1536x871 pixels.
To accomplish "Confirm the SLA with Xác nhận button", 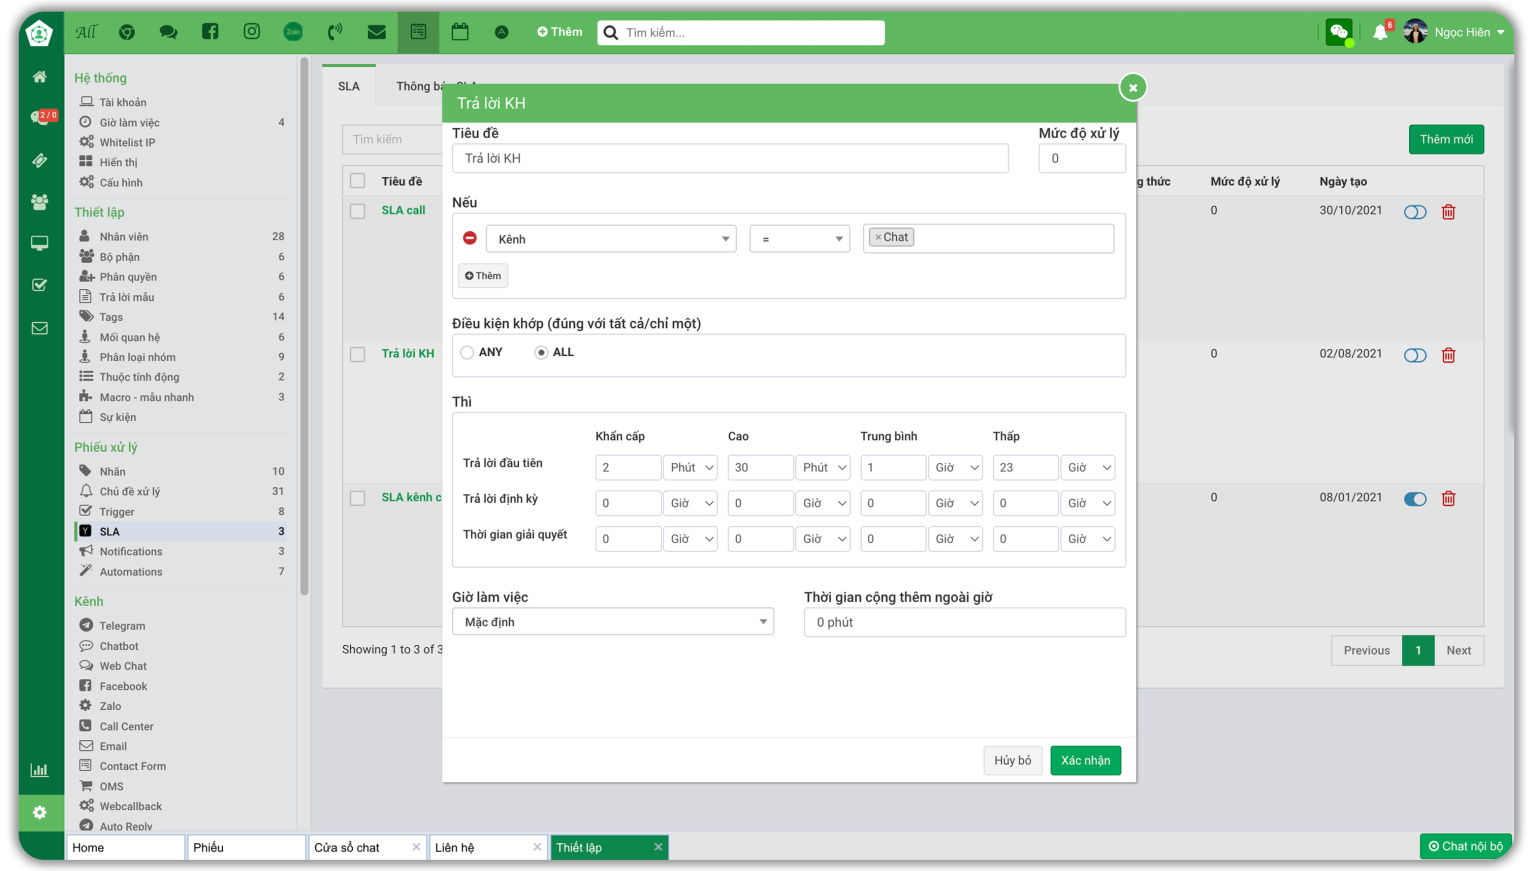I will [x=1085, y=760].
